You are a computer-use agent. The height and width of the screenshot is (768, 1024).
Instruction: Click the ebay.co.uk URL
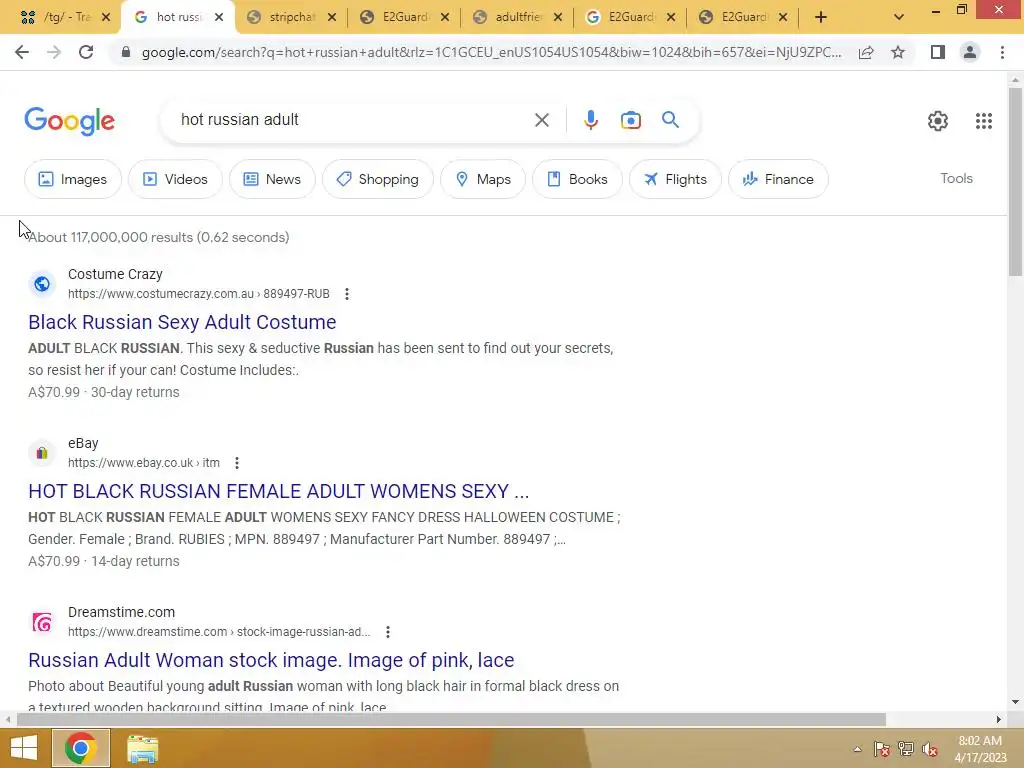point(144,463)
